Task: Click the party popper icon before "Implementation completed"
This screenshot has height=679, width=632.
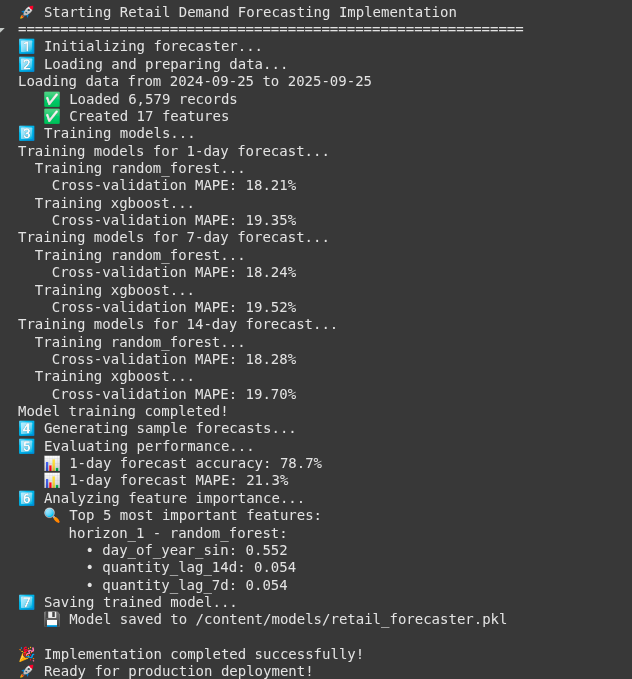Action: 26,654
